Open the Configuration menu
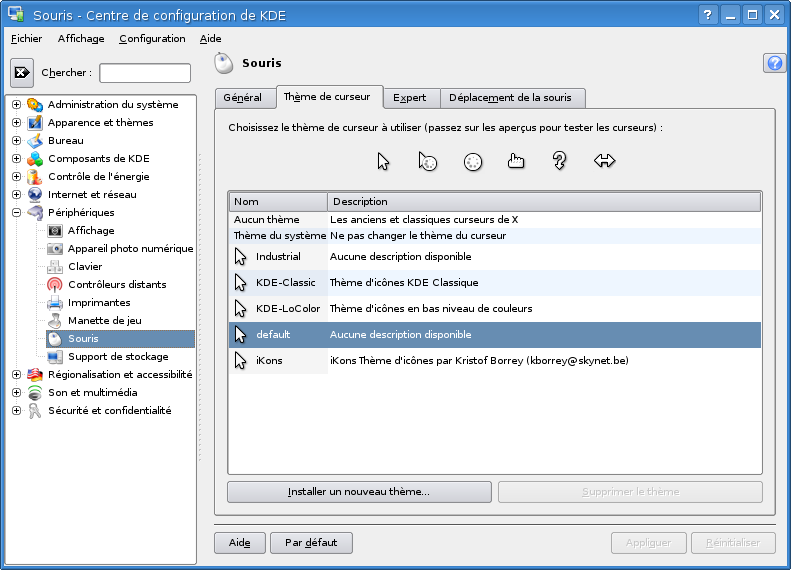Viewport: 791px width, 570px height. [x=152, y=39]
